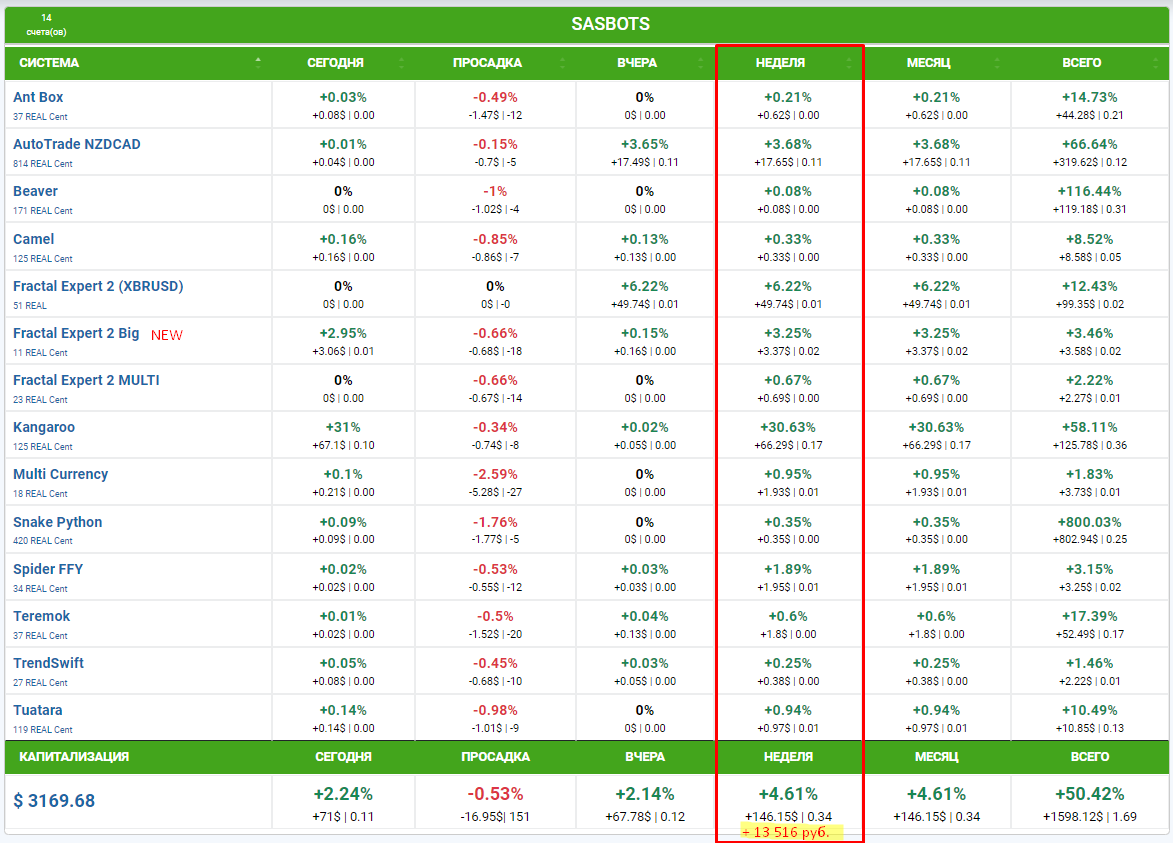Click the $ 3169.68 capitalization value
The height and width of the screenshot is (843, 1173).
coord(55,801)
